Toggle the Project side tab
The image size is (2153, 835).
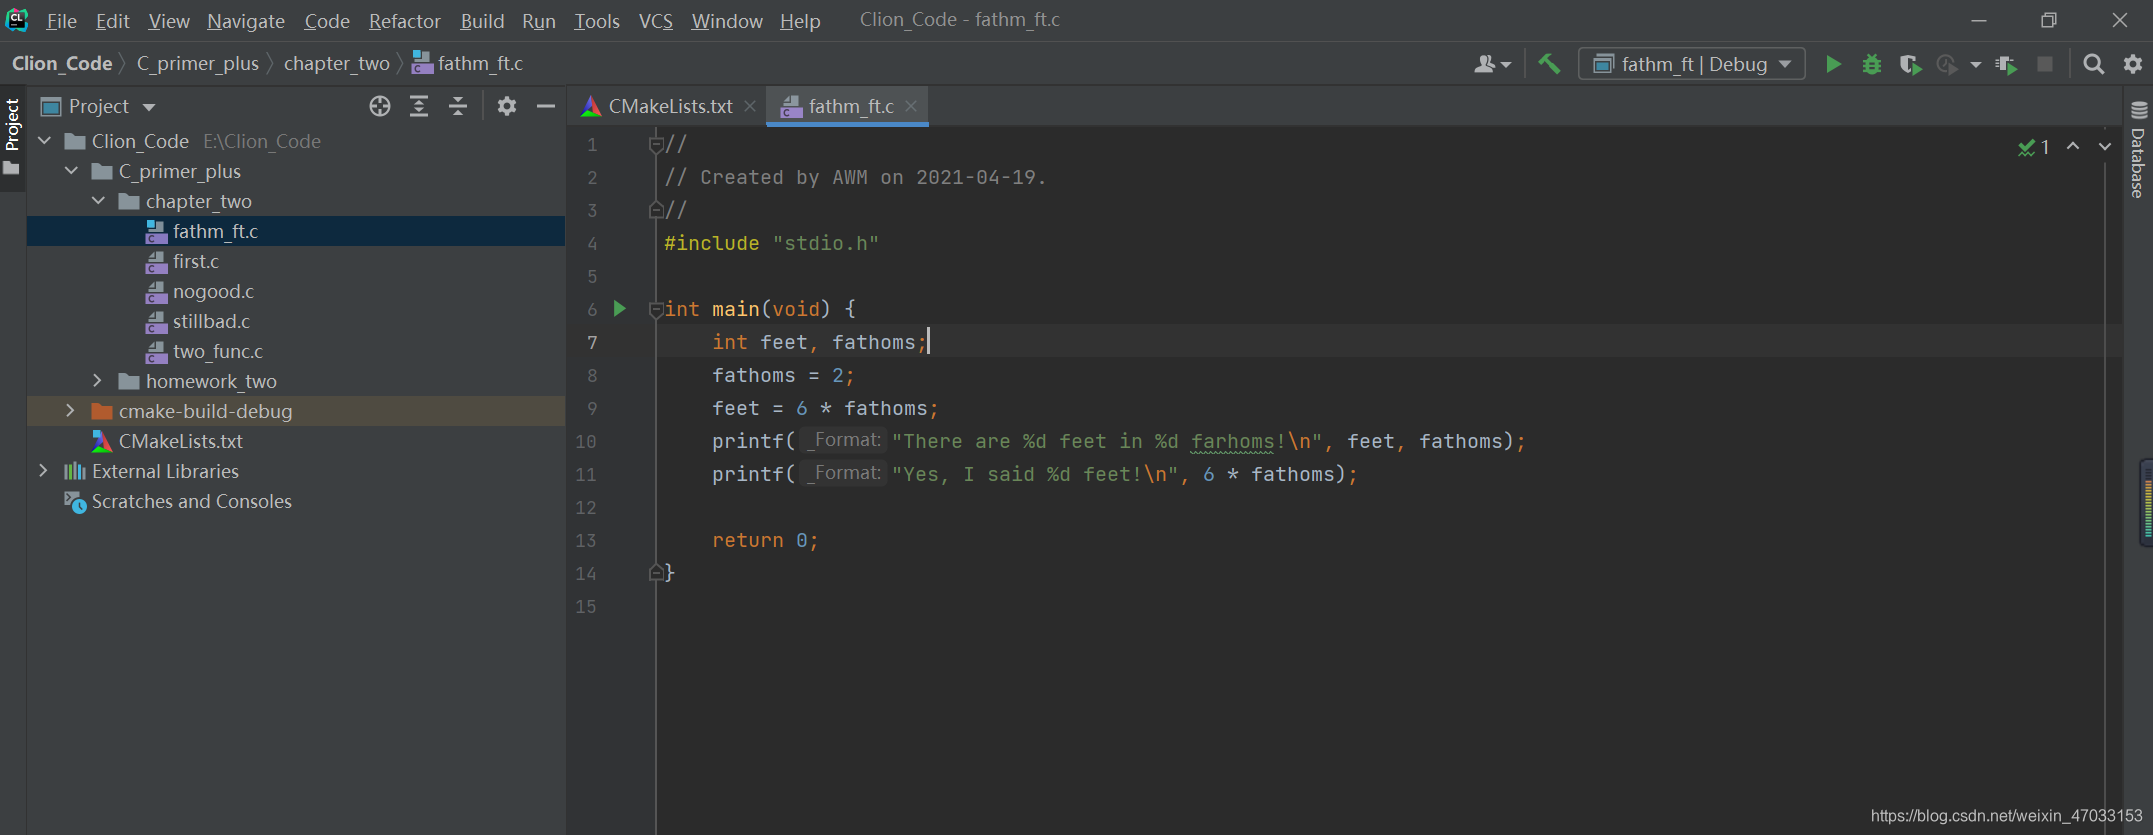coord(12,137)
